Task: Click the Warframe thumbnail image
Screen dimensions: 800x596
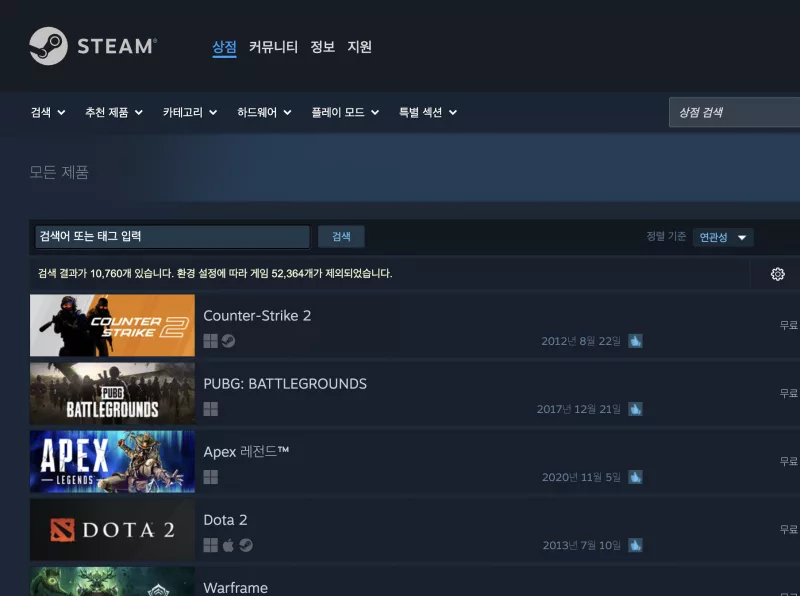Action: point(112,581)
